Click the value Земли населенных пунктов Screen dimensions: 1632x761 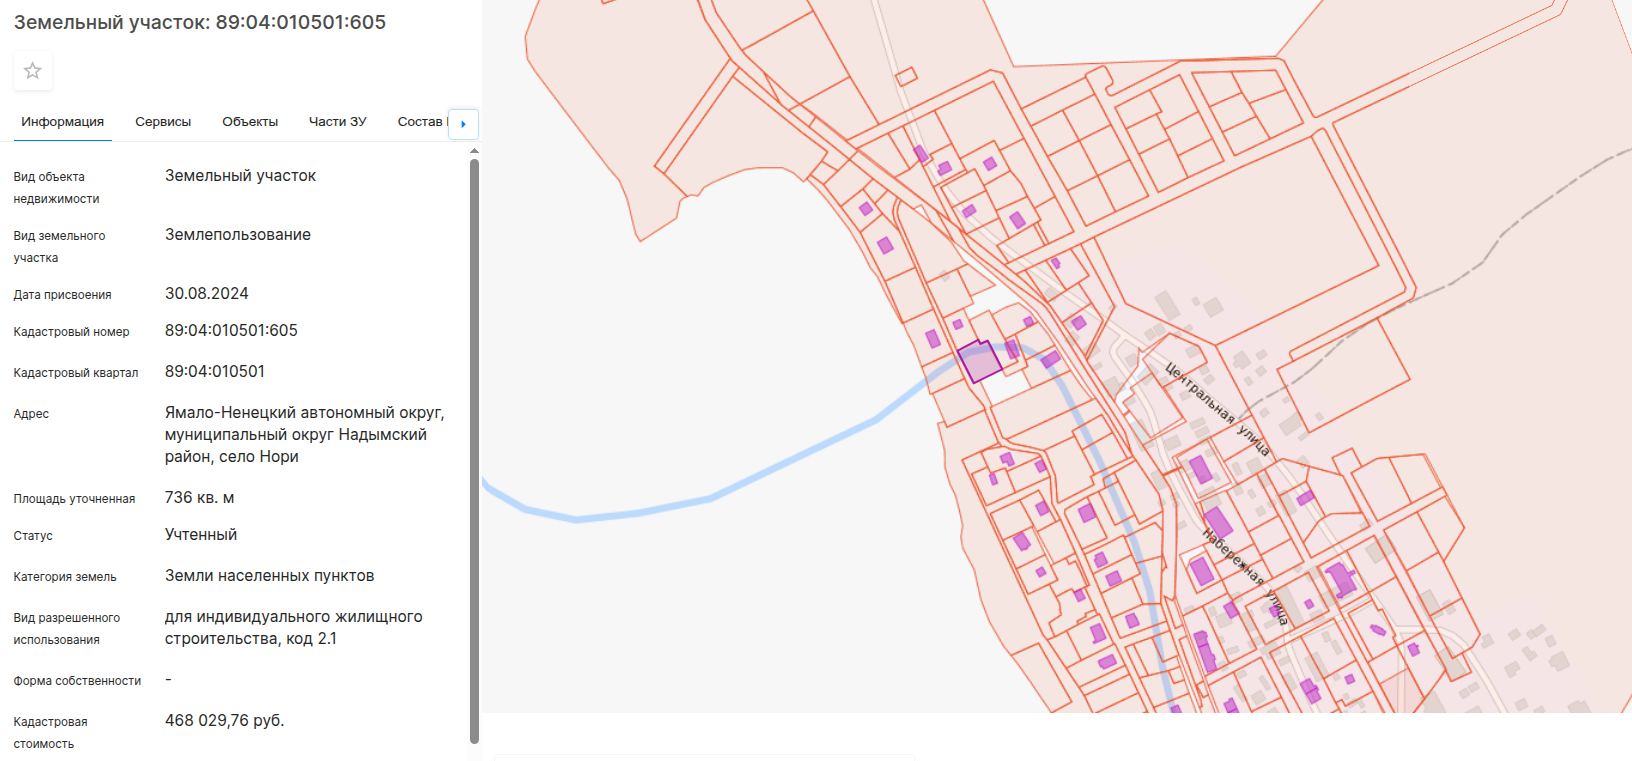(x=270, y=576)
